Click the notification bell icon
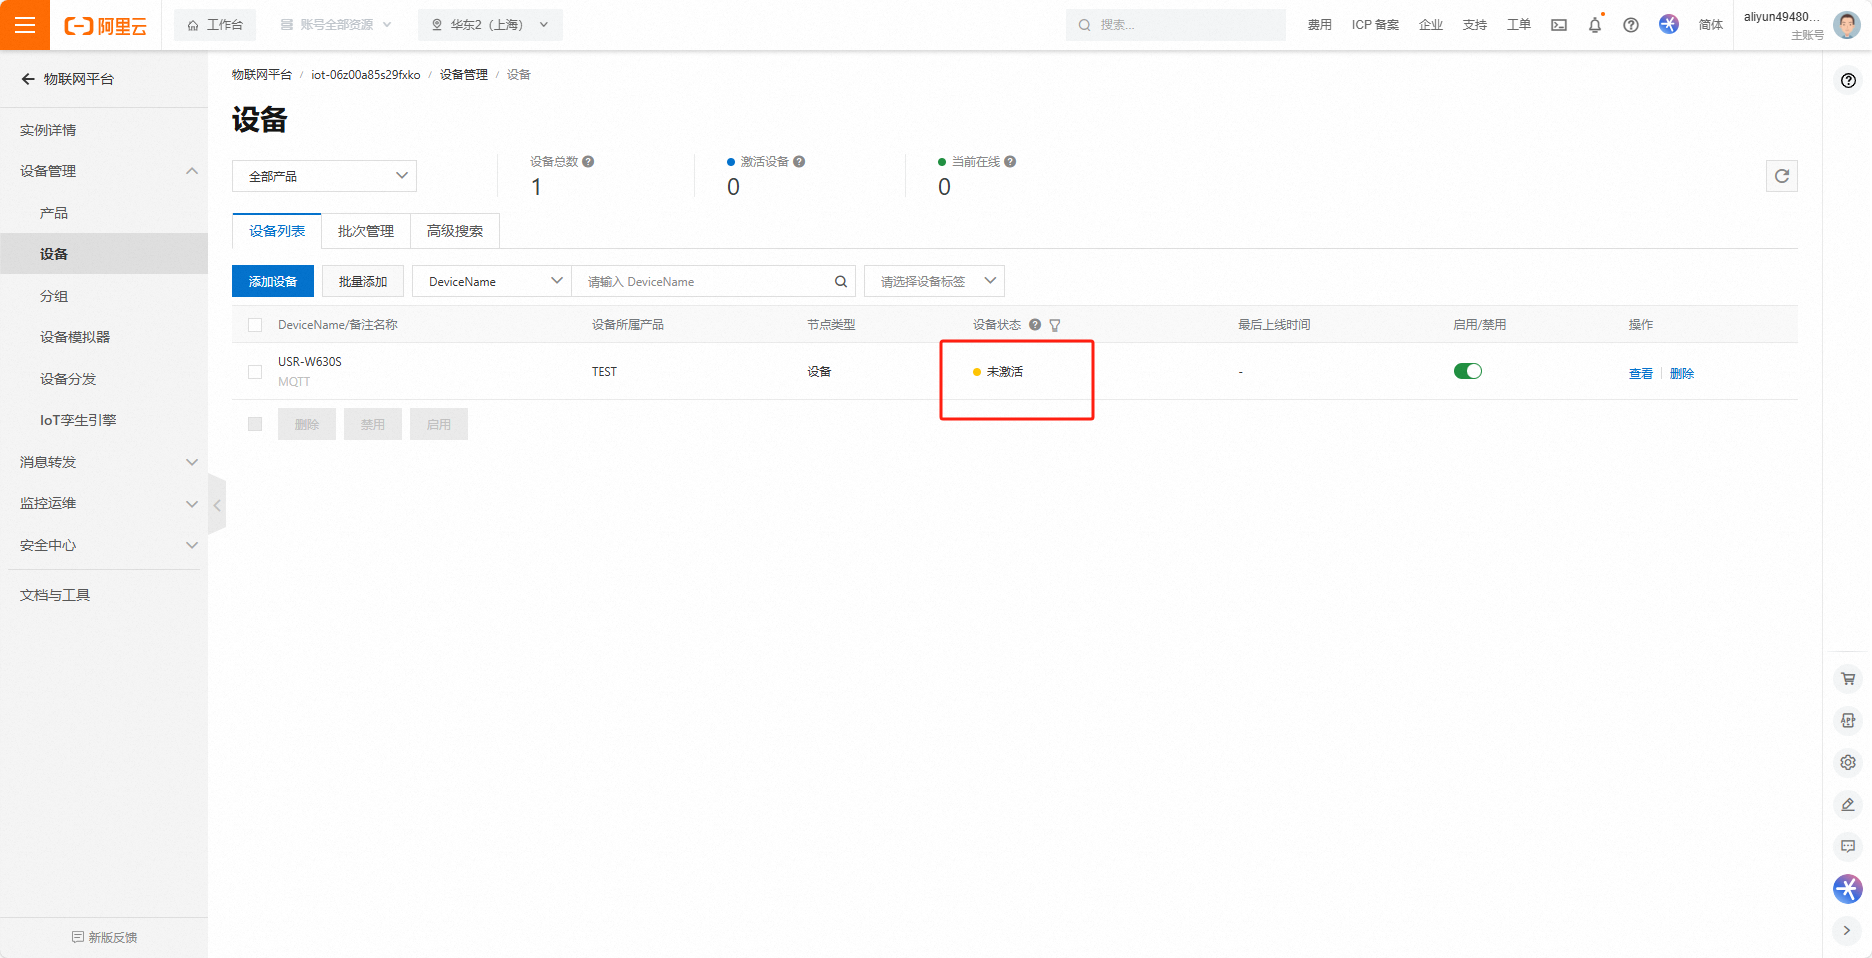This screenshot has height=958, width=1872. 1594,25
